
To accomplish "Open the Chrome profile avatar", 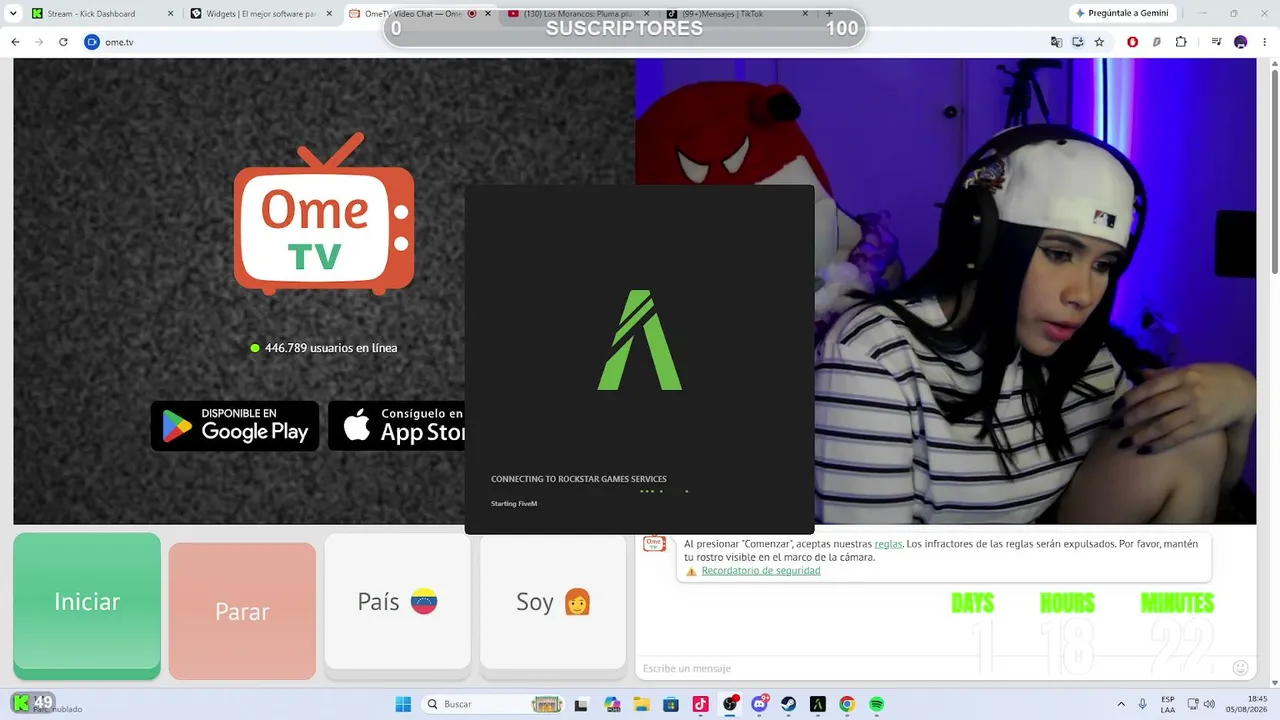I will pos(1240,42).
